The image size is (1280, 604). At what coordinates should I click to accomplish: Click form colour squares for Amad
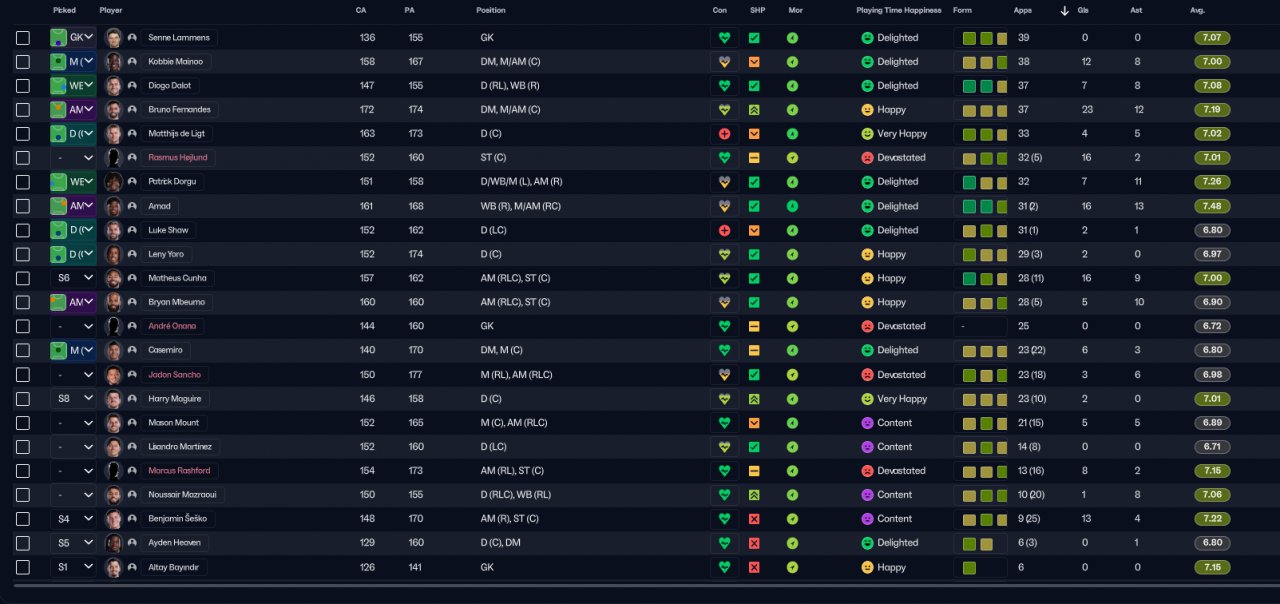point(985,206)
